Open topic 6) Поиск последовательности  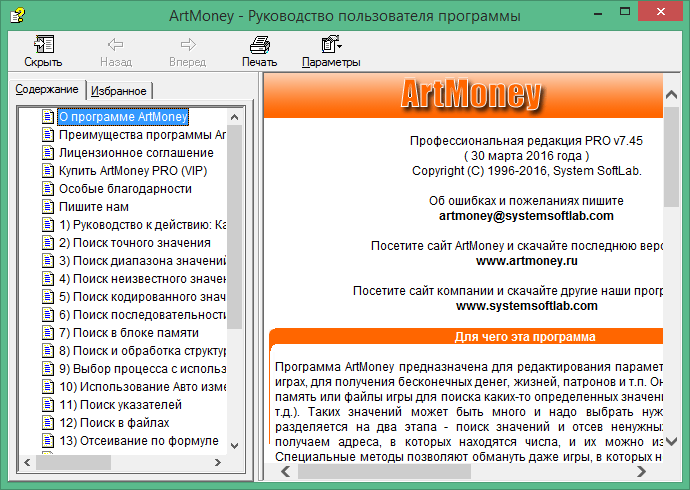[142, 315]
